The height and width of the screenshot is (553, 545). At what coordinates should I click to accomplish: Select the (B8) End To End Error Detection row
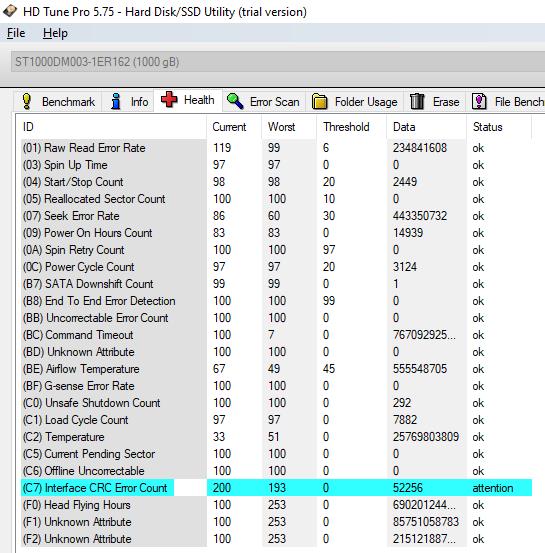(x=277, y=301)
